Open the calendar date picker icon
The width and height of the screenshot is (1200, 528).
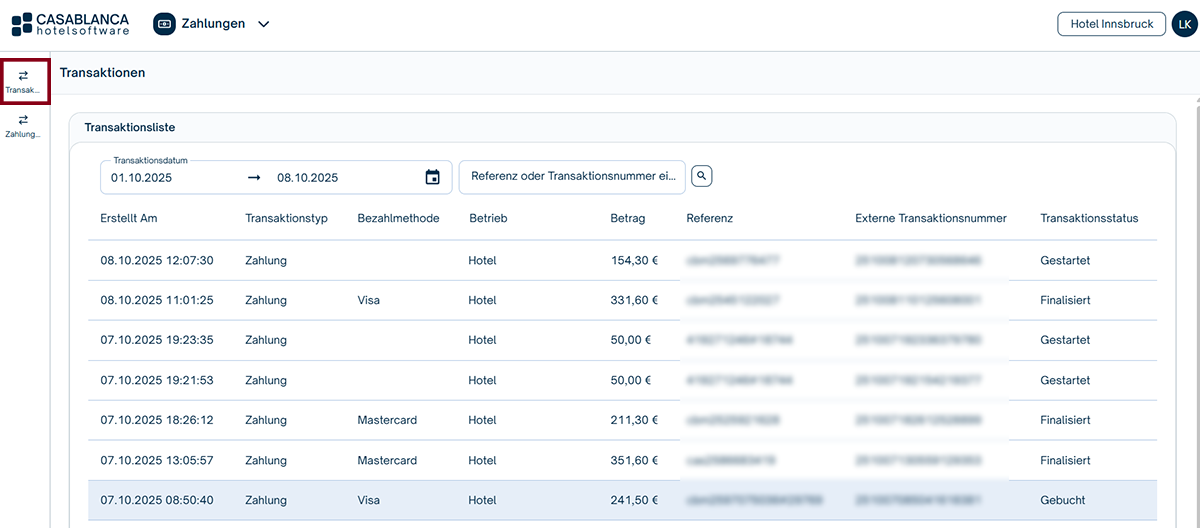pos(433,178)
